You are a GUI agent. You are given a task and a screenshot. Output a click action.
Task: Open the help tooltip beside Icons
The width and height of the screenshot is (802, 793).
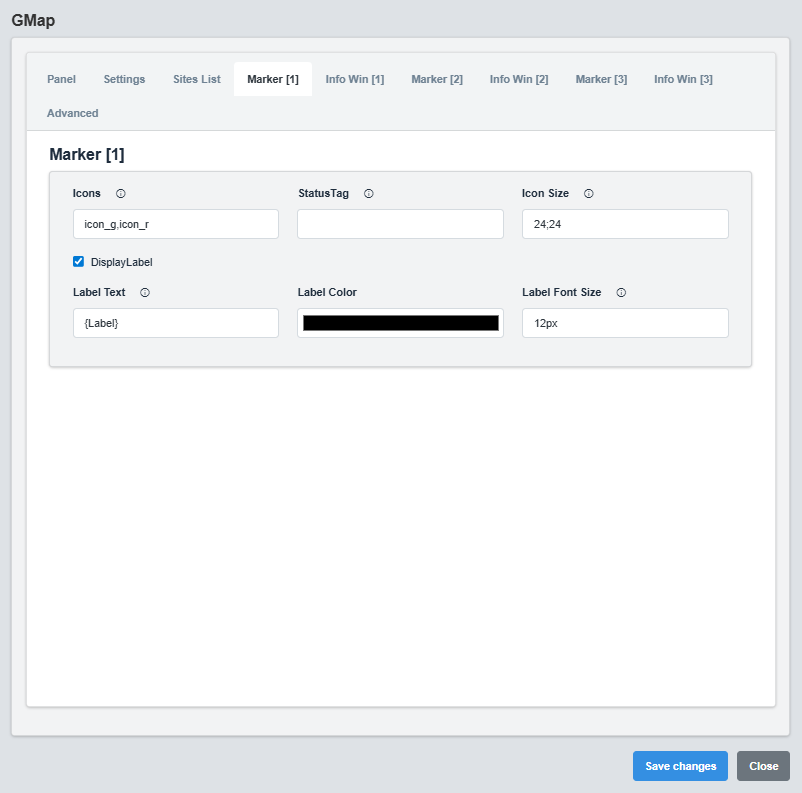120,193
